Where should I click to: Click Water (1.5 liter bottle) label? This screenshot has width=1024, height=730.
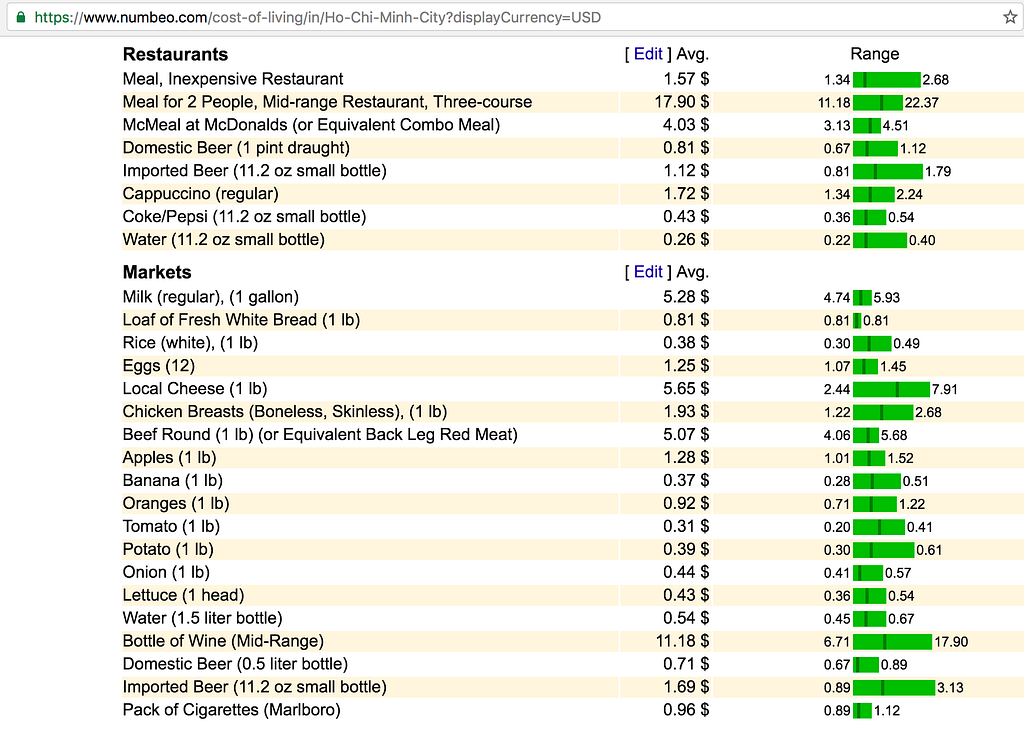pos(202,618)
